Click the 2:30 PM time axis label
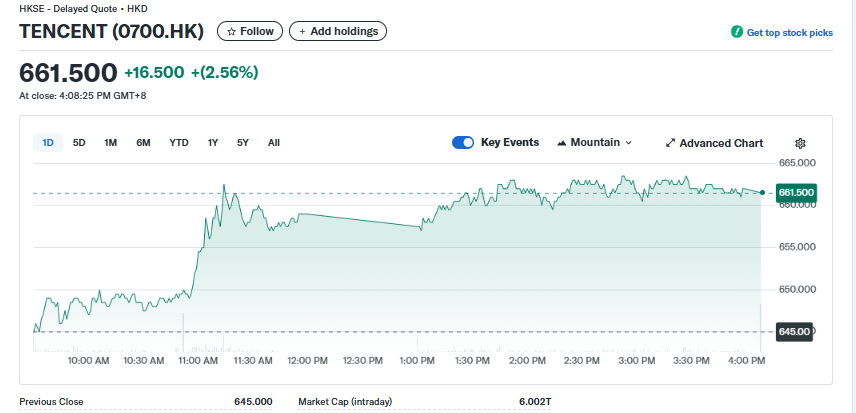 point(582,361)
